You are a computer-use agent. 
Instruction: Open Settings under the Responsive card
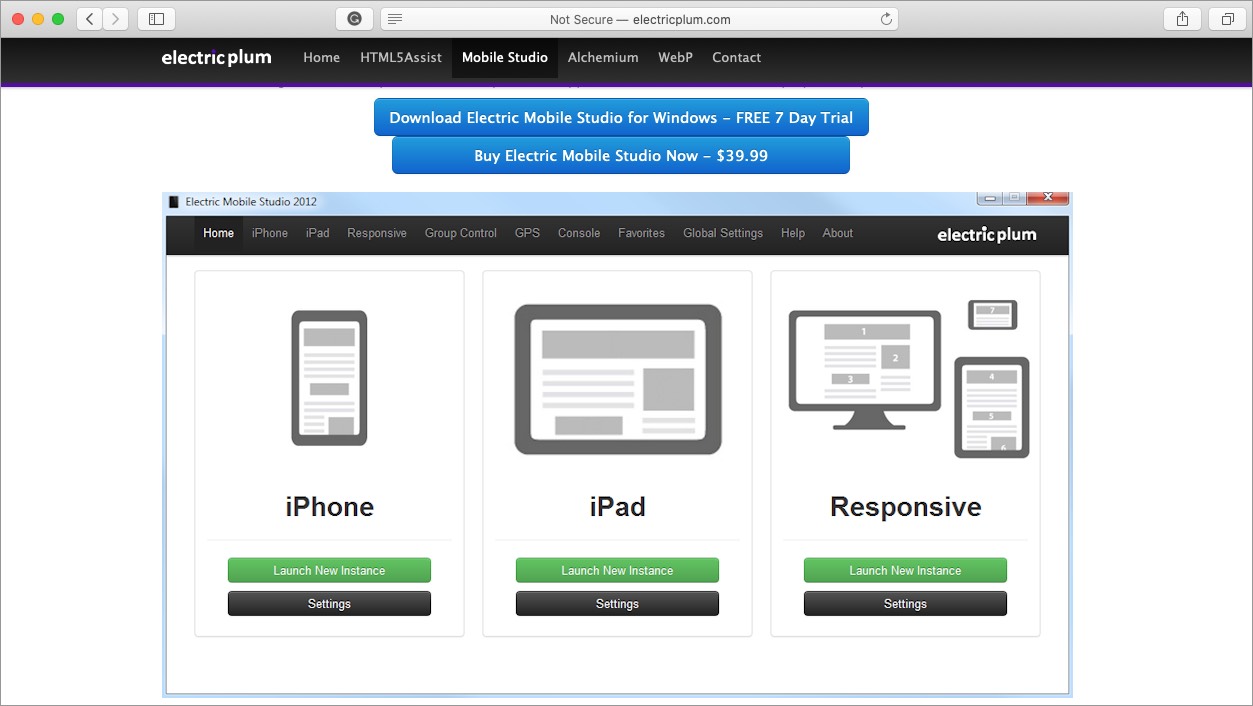(905, 603)
